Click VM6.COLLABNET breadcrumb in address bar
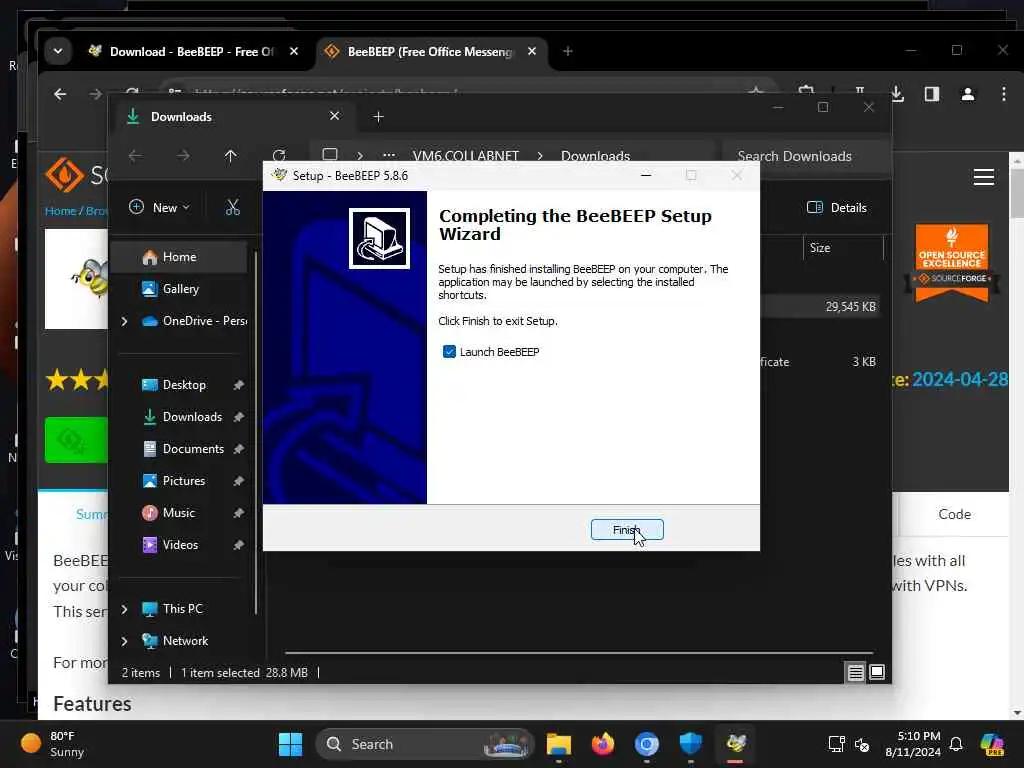 point(466,156)
